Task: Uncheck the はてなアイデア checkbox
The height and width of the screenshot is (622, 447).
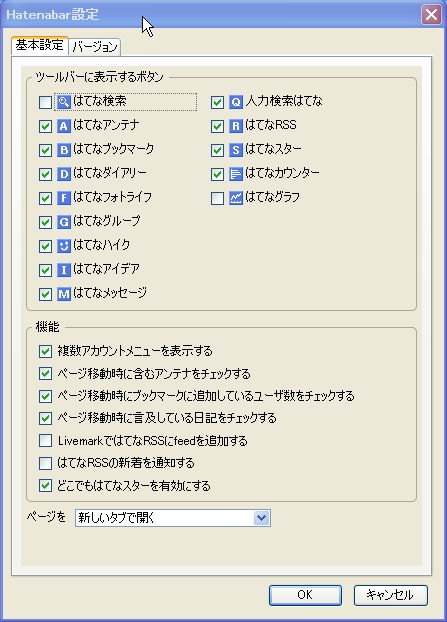Action: 45,271
